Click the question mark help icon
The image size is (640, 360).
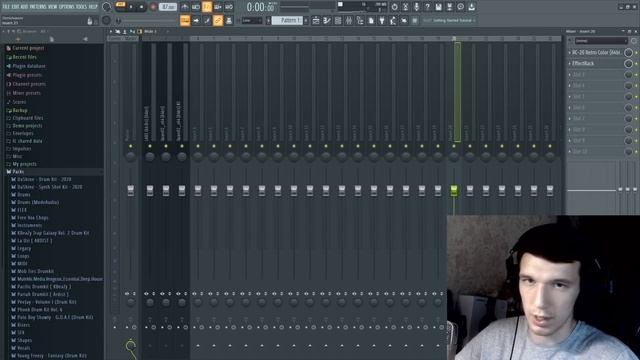(x=427, y=7)
